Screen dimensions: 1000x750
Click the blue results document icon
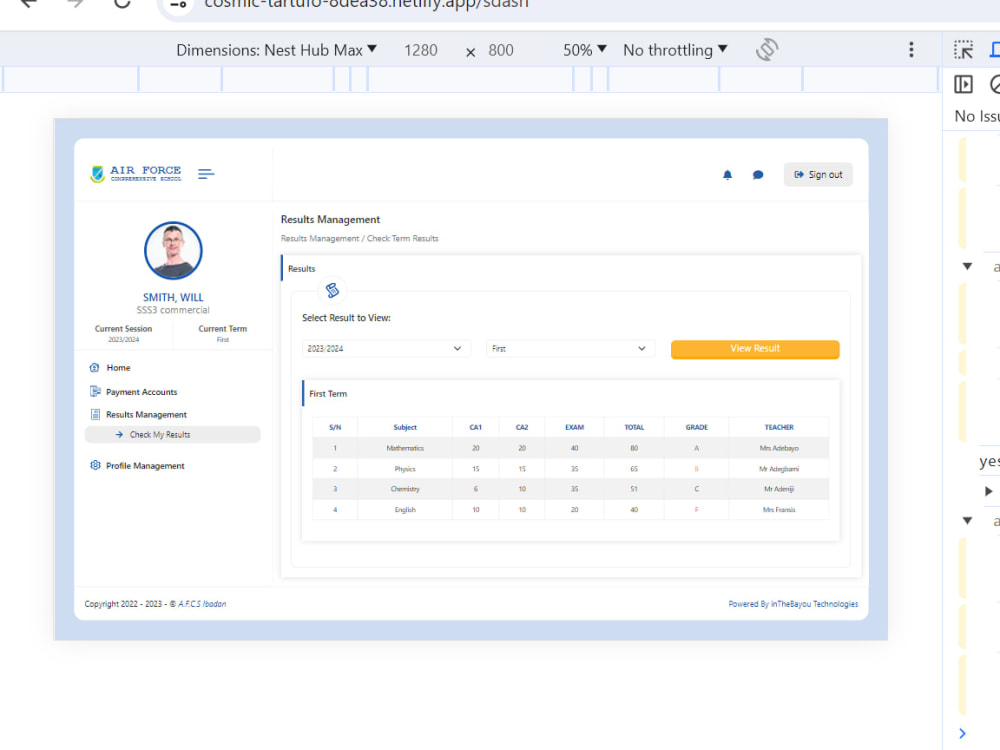tap(332, 291)
